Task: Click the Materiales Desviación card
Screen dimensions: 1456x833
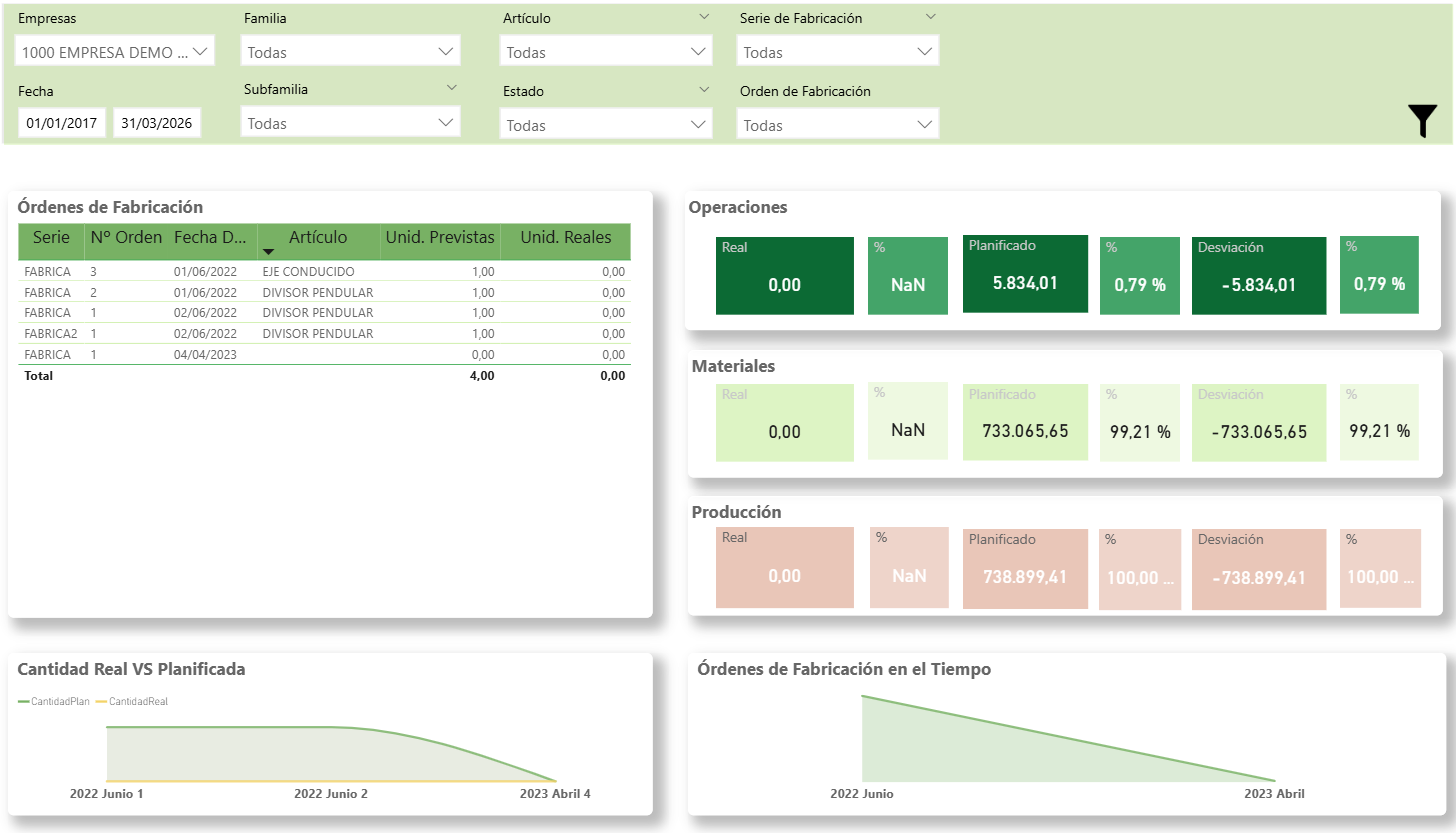Action: (1259, 423)
